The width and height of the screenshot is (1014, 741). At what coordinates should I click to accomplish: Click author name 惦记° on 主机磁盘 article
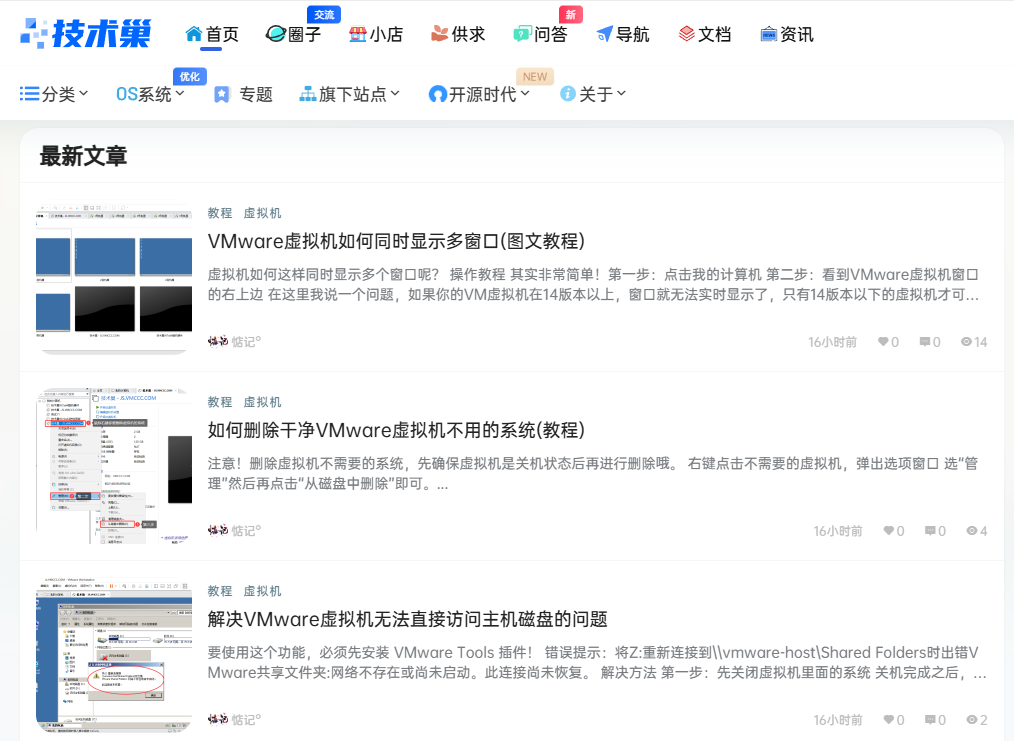click(x=246, y=720)
